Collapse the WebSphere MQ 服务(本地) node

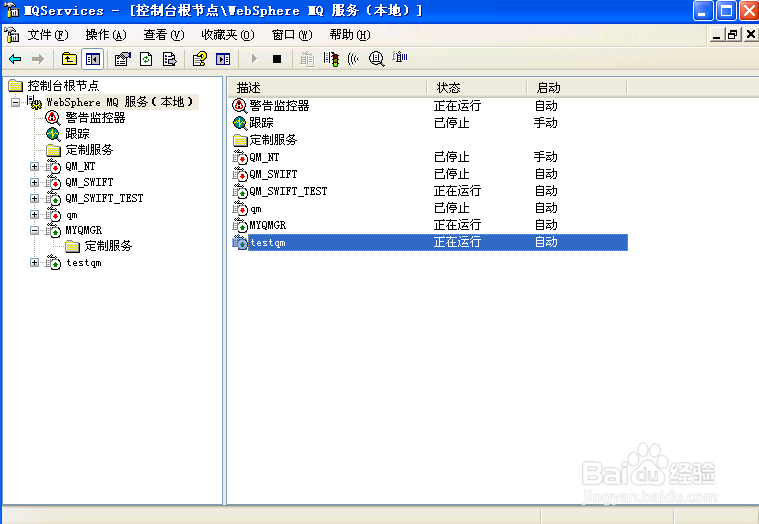(x=15, y=102)
